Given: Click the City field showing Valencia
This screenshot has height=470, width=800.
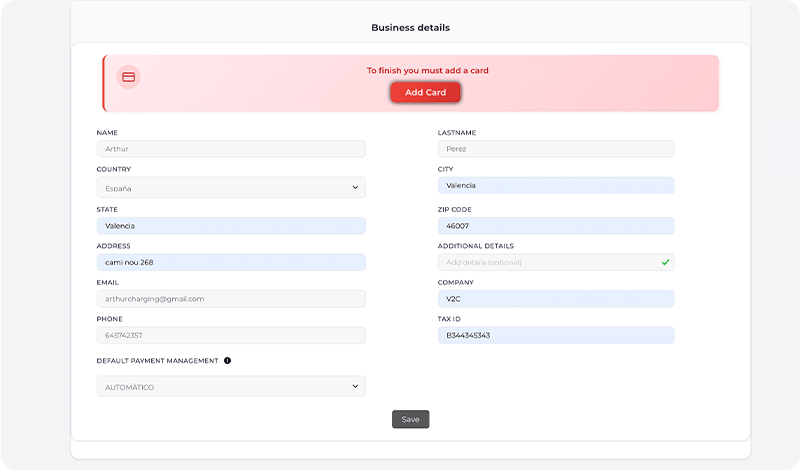Looking at the screenshot, I should coord(555,186).
